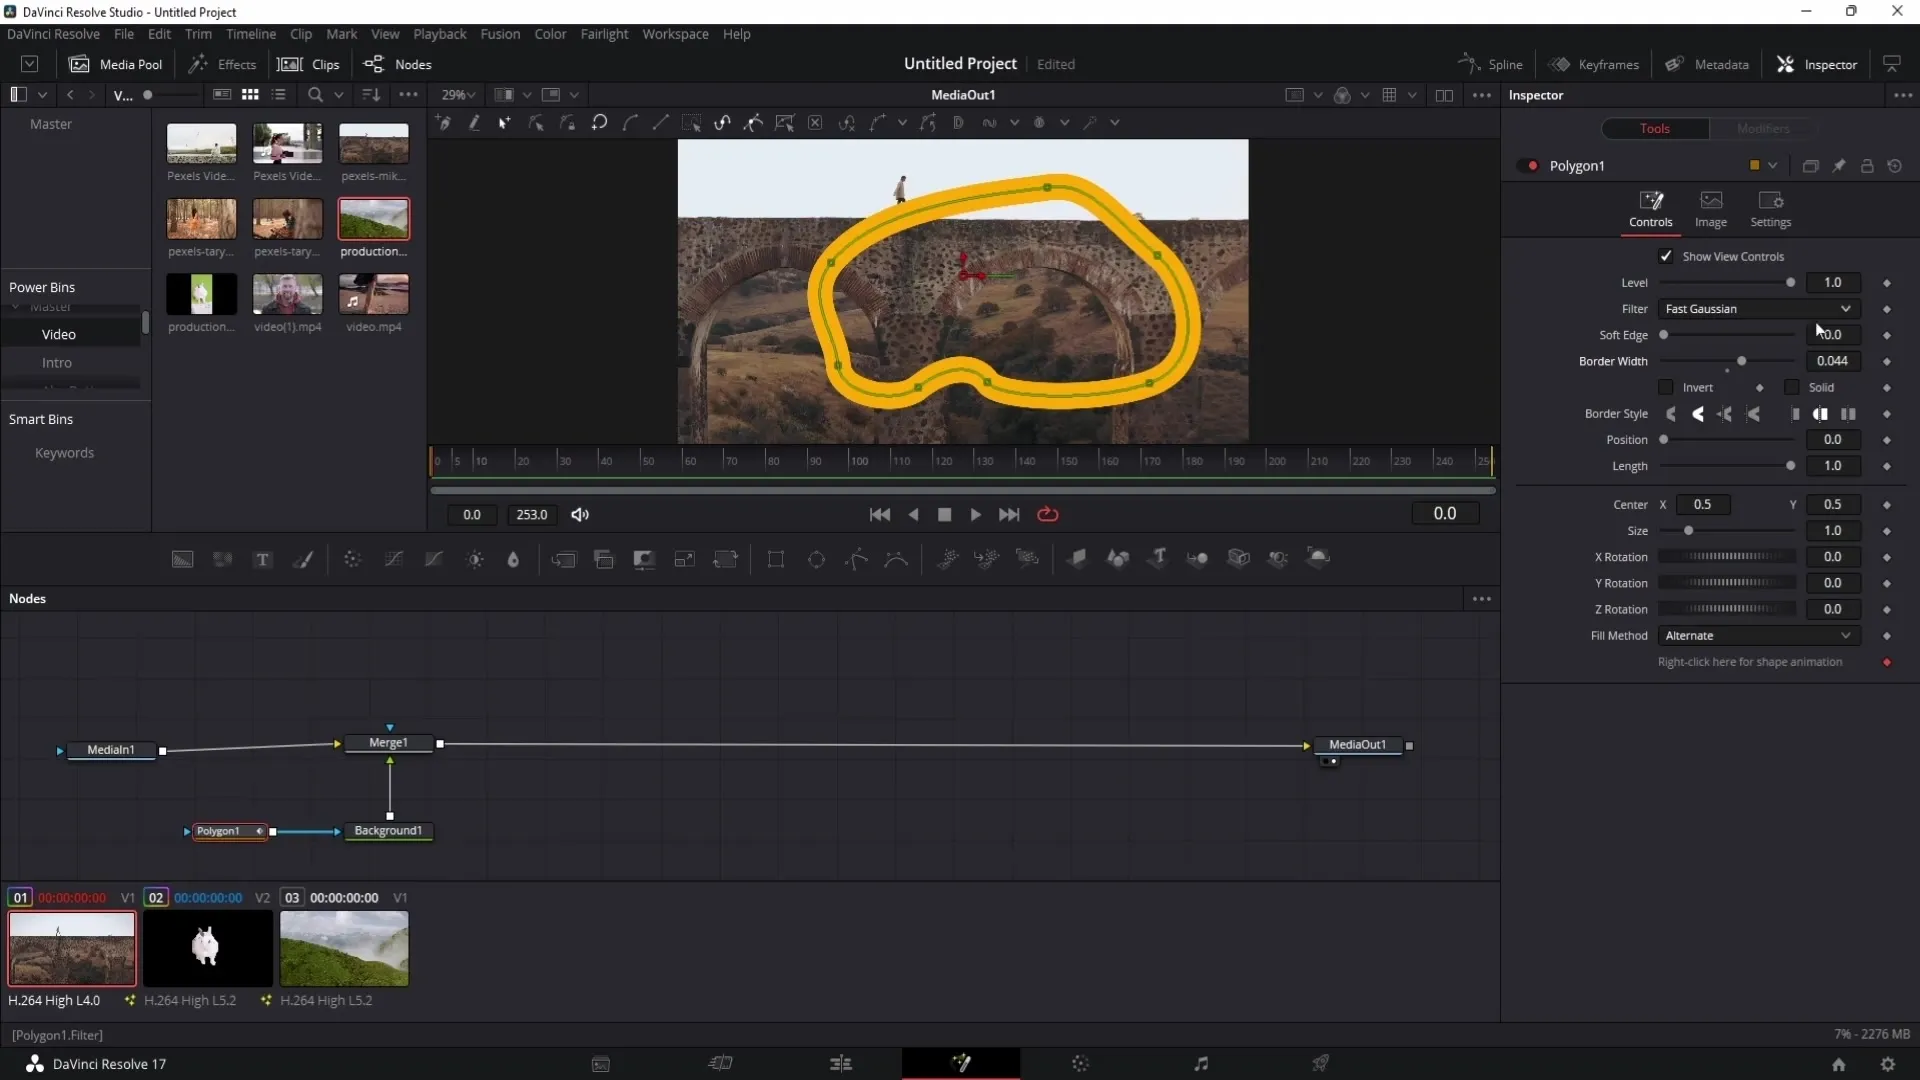The height and width of the screenshot is (1080, 1920).
Task: Open the viewer zoom 29% dropdown
Action: (458, 95)
